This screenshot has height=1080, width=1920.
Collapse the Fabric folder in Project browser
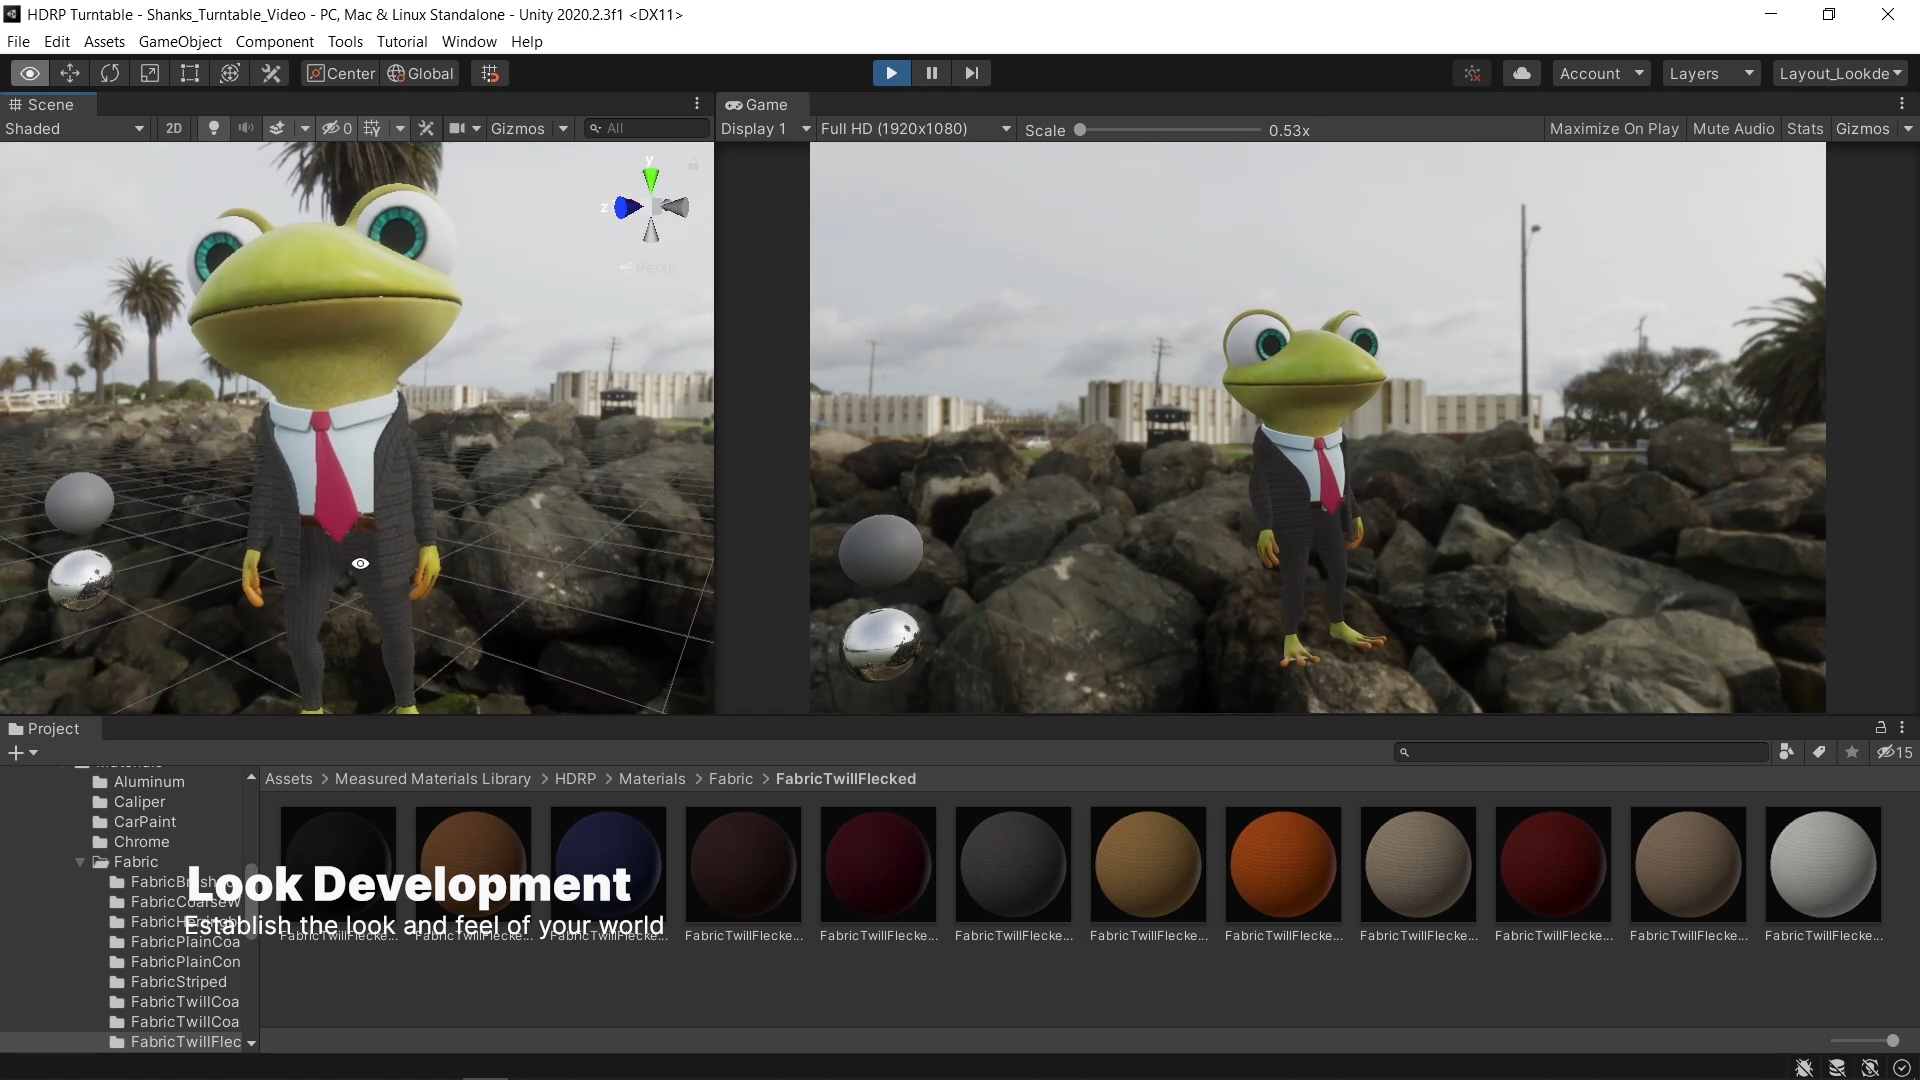pyautogui.click(x=79, y=862)
